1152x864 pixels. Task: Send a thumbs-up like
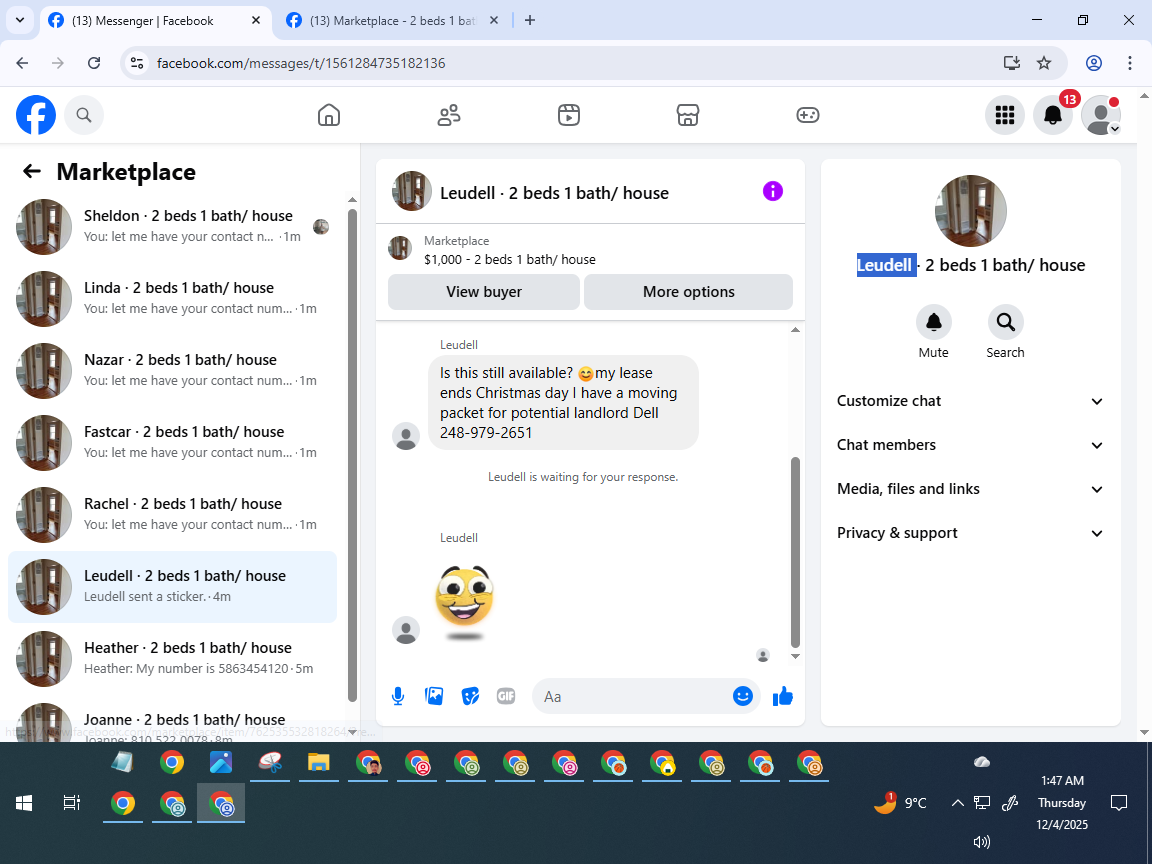[783, 696]
